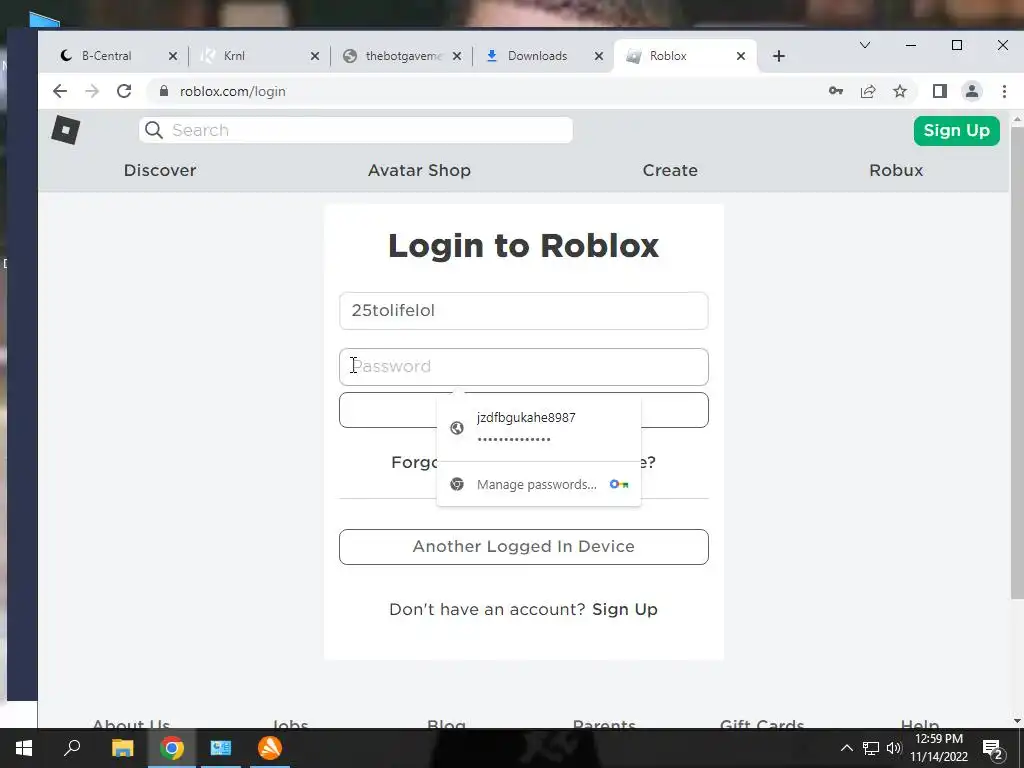Image resolution: width=1024 pixels, height=768 pixels.
Task: Switch to the thebotgaveme tab
Action: pos(403,56)
